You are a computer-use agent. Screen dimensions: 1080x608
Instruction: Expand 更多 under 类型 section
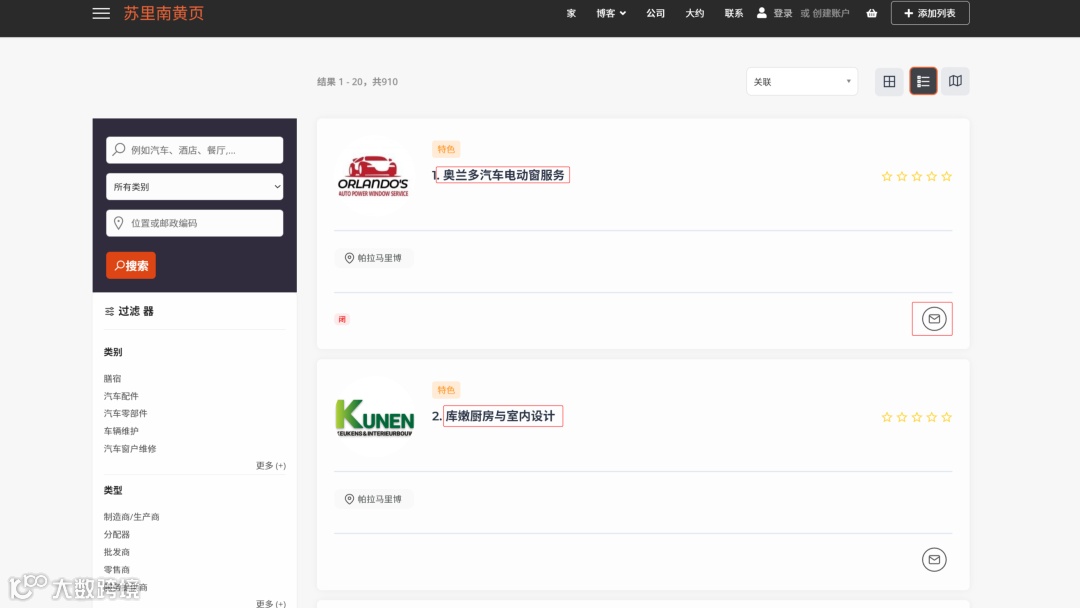tap(271, 602)
